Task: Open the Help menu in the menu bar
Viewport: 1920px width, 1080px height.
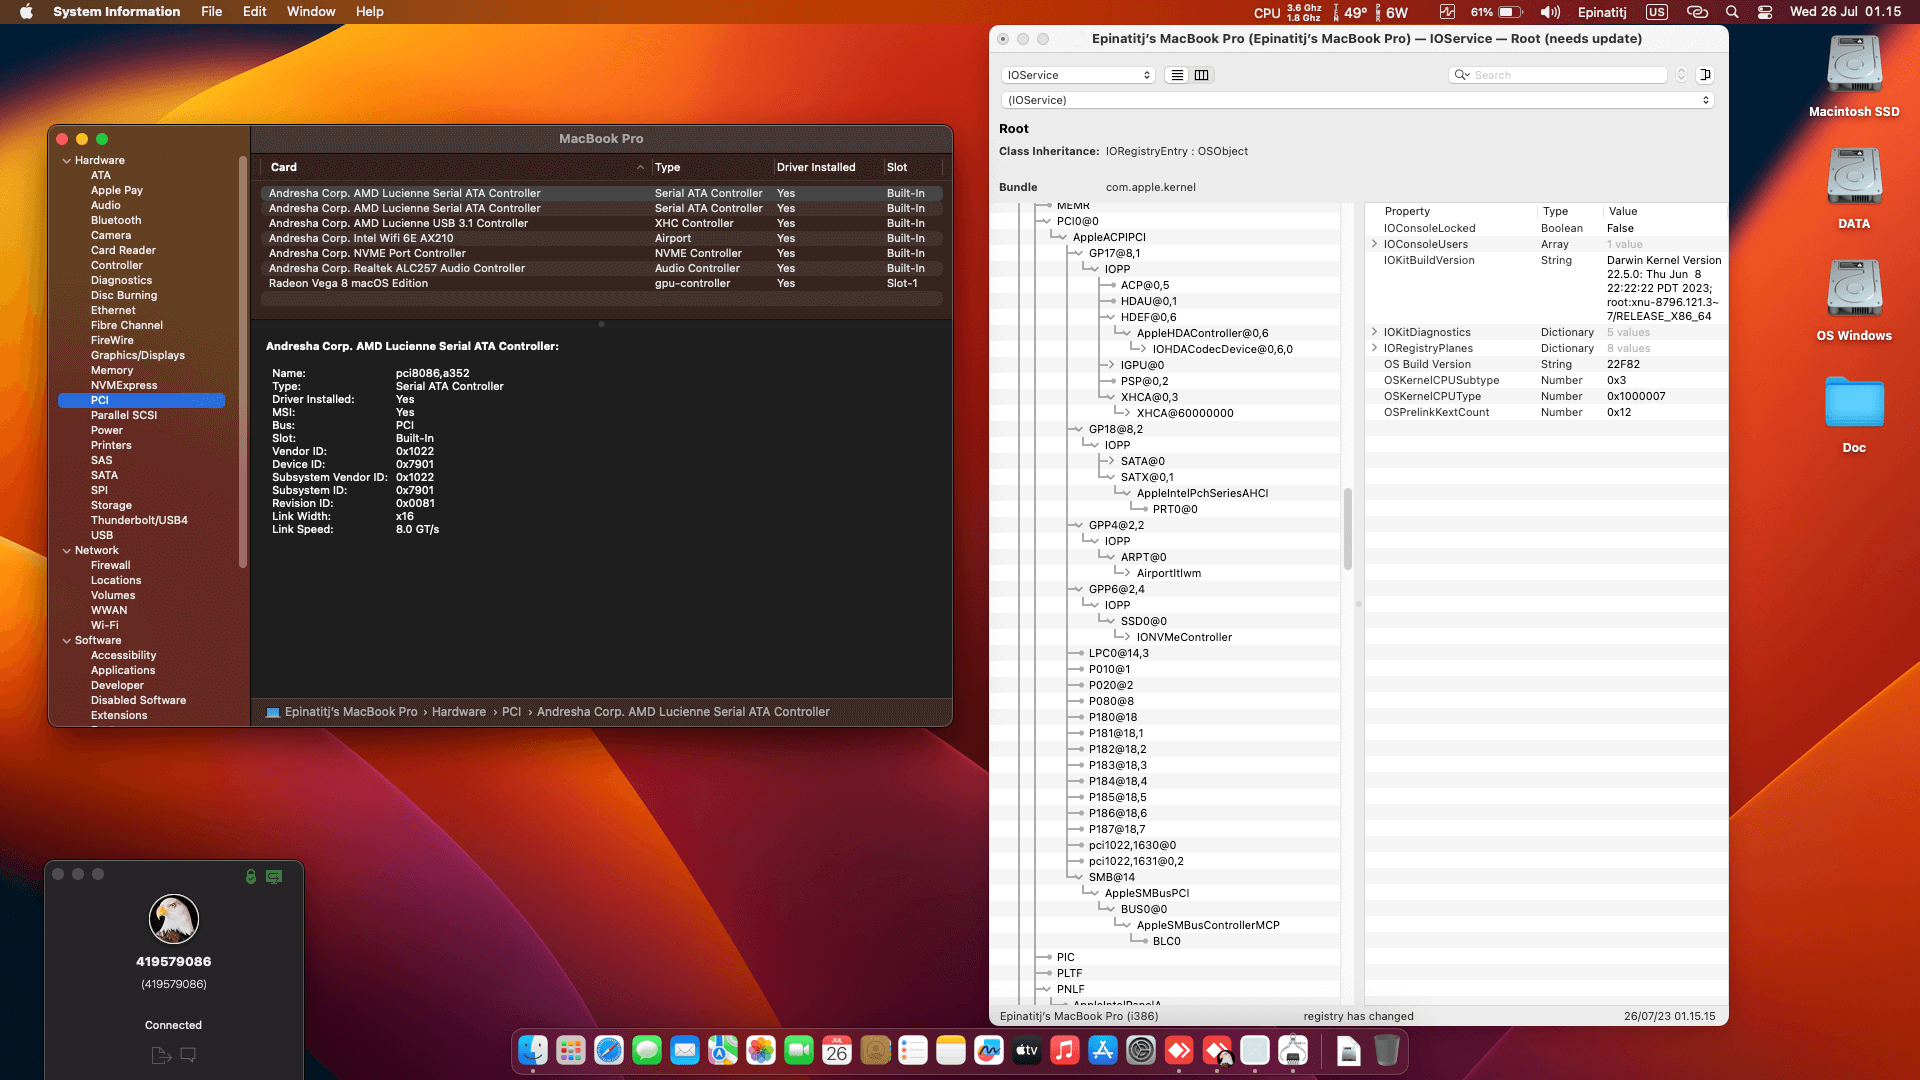Action: click(370, 11)
